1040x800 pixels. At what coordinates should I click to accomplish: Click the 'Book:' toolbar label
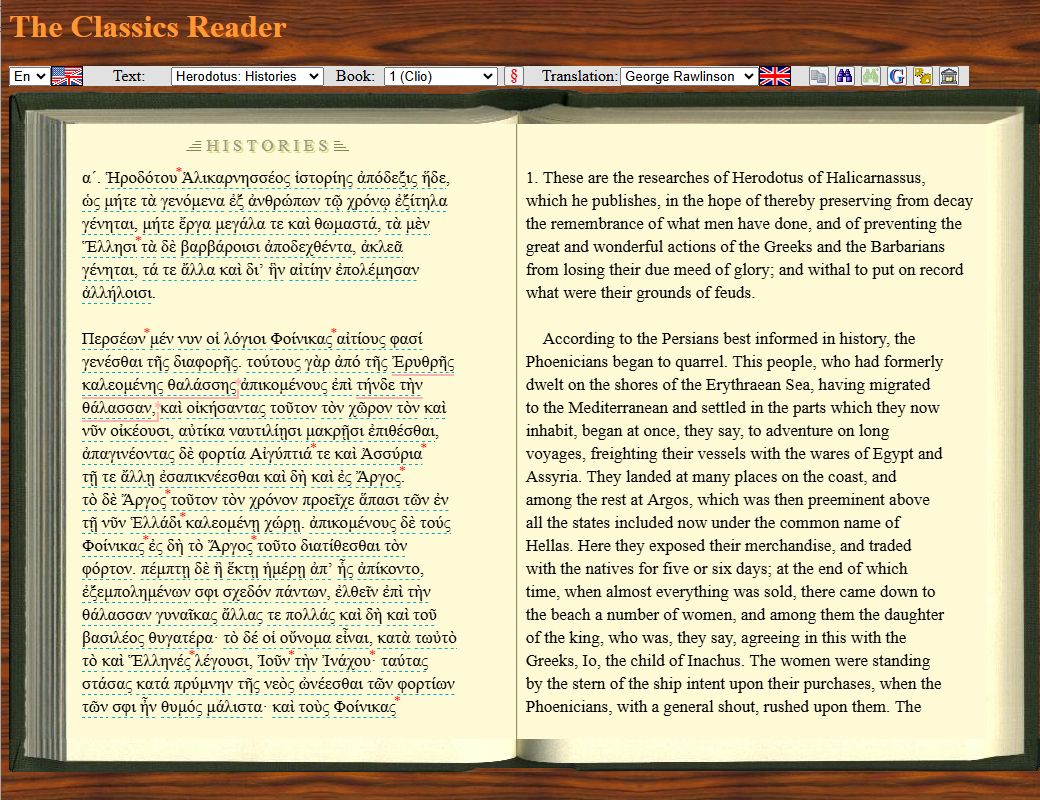pyautogui.click(x=355, y=76)
